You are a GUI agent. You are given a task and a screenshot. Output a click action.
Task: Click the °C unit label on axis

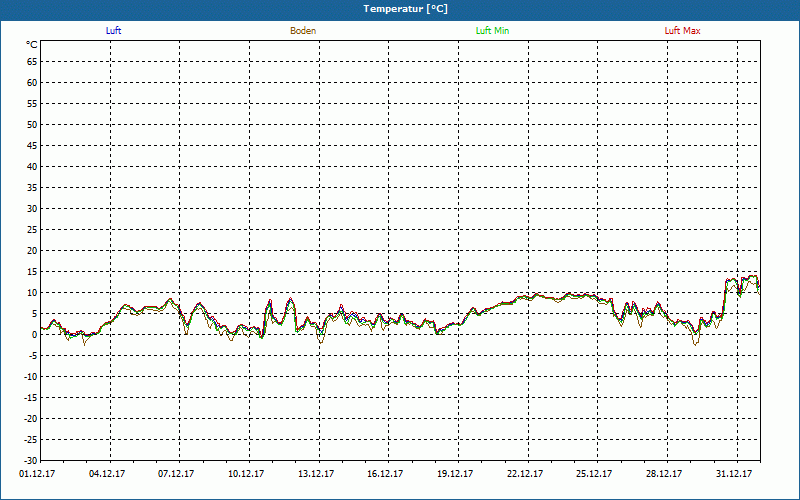[x=32, y=45]
